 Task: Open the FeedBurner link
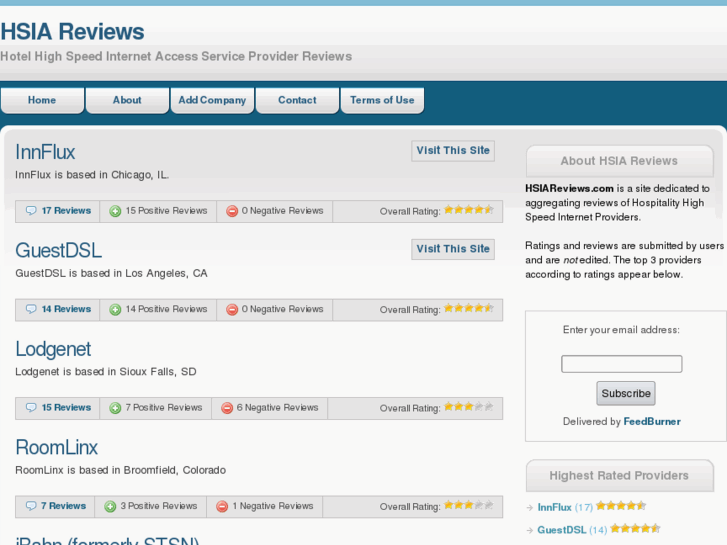[x=652, y=421]
